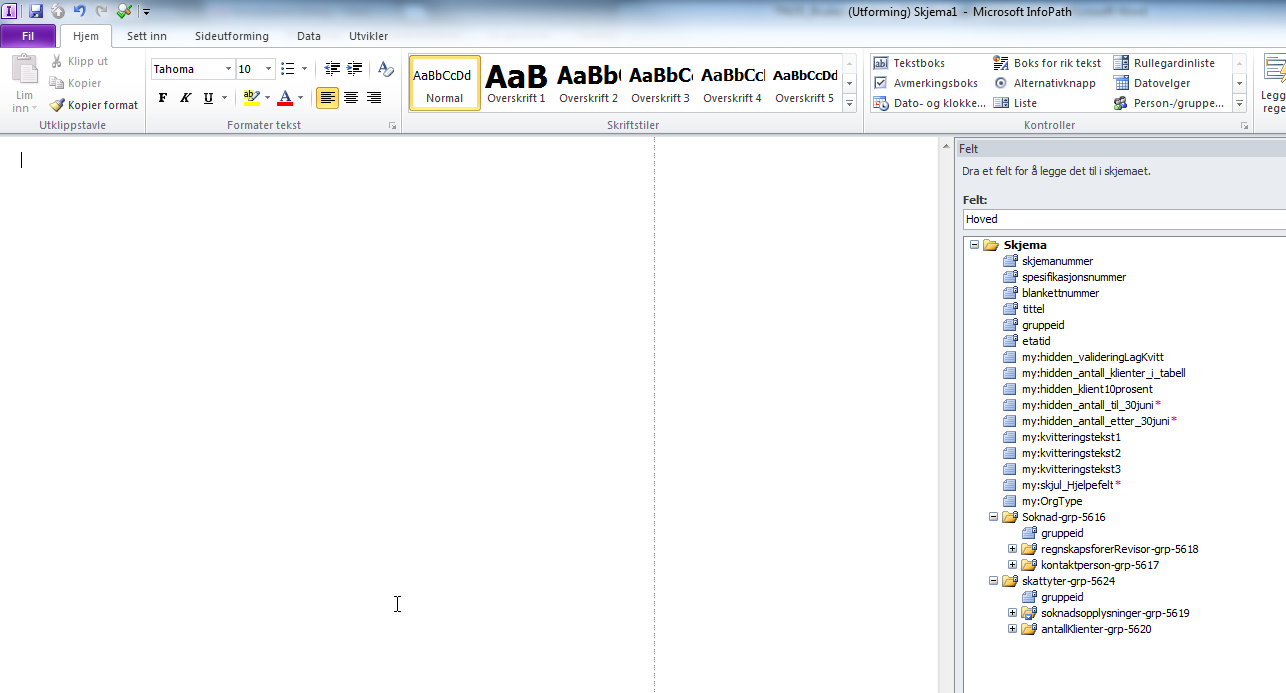The width and height of the screenshot is (1286, 693).
Task: Click the Redo arrow in quick access toolbar
Action: 101,11
